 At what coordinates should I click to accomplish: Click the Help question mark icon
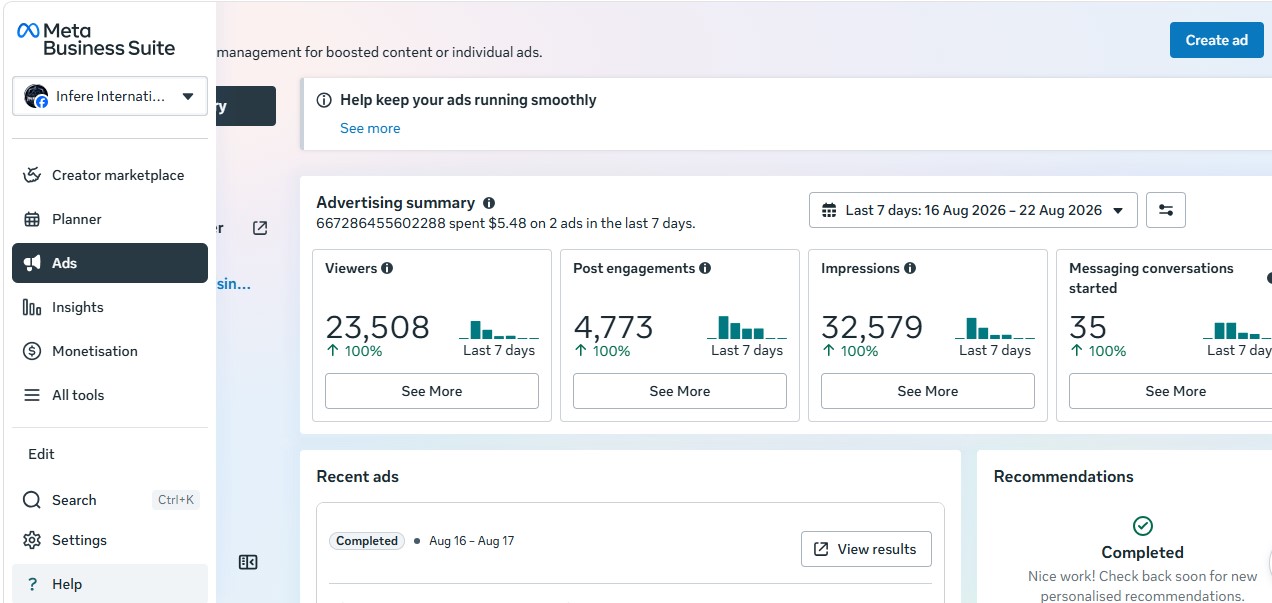[x=32, y=584]
